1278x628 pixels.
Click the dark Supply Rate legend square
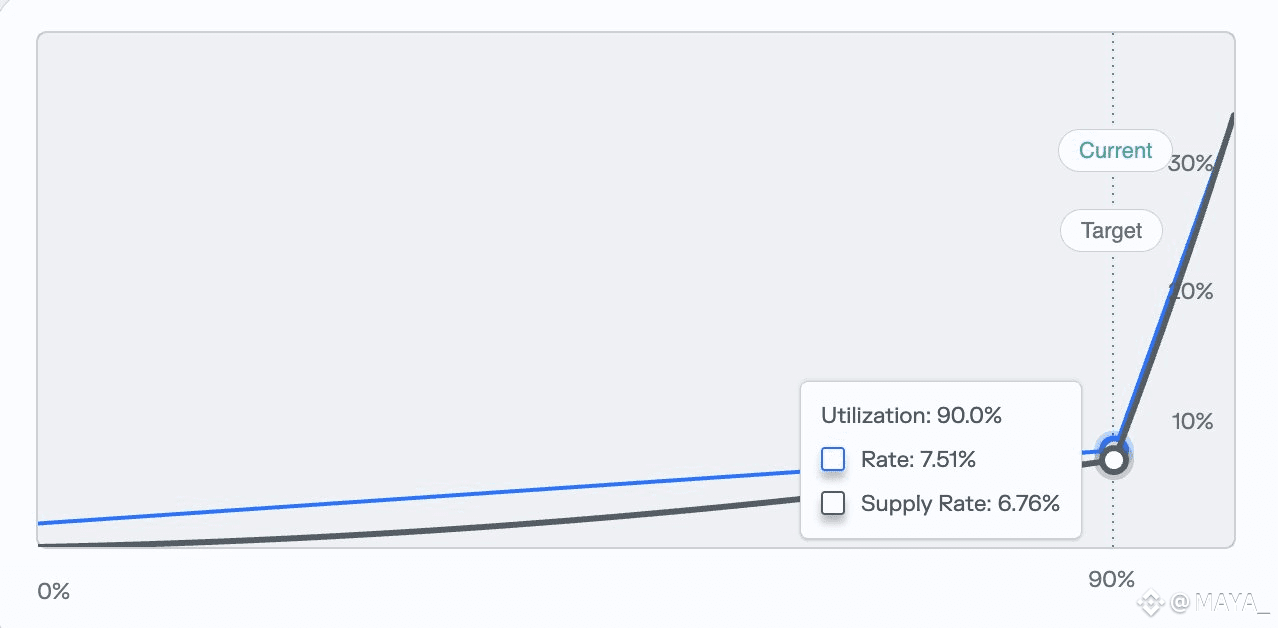(833, 503)
